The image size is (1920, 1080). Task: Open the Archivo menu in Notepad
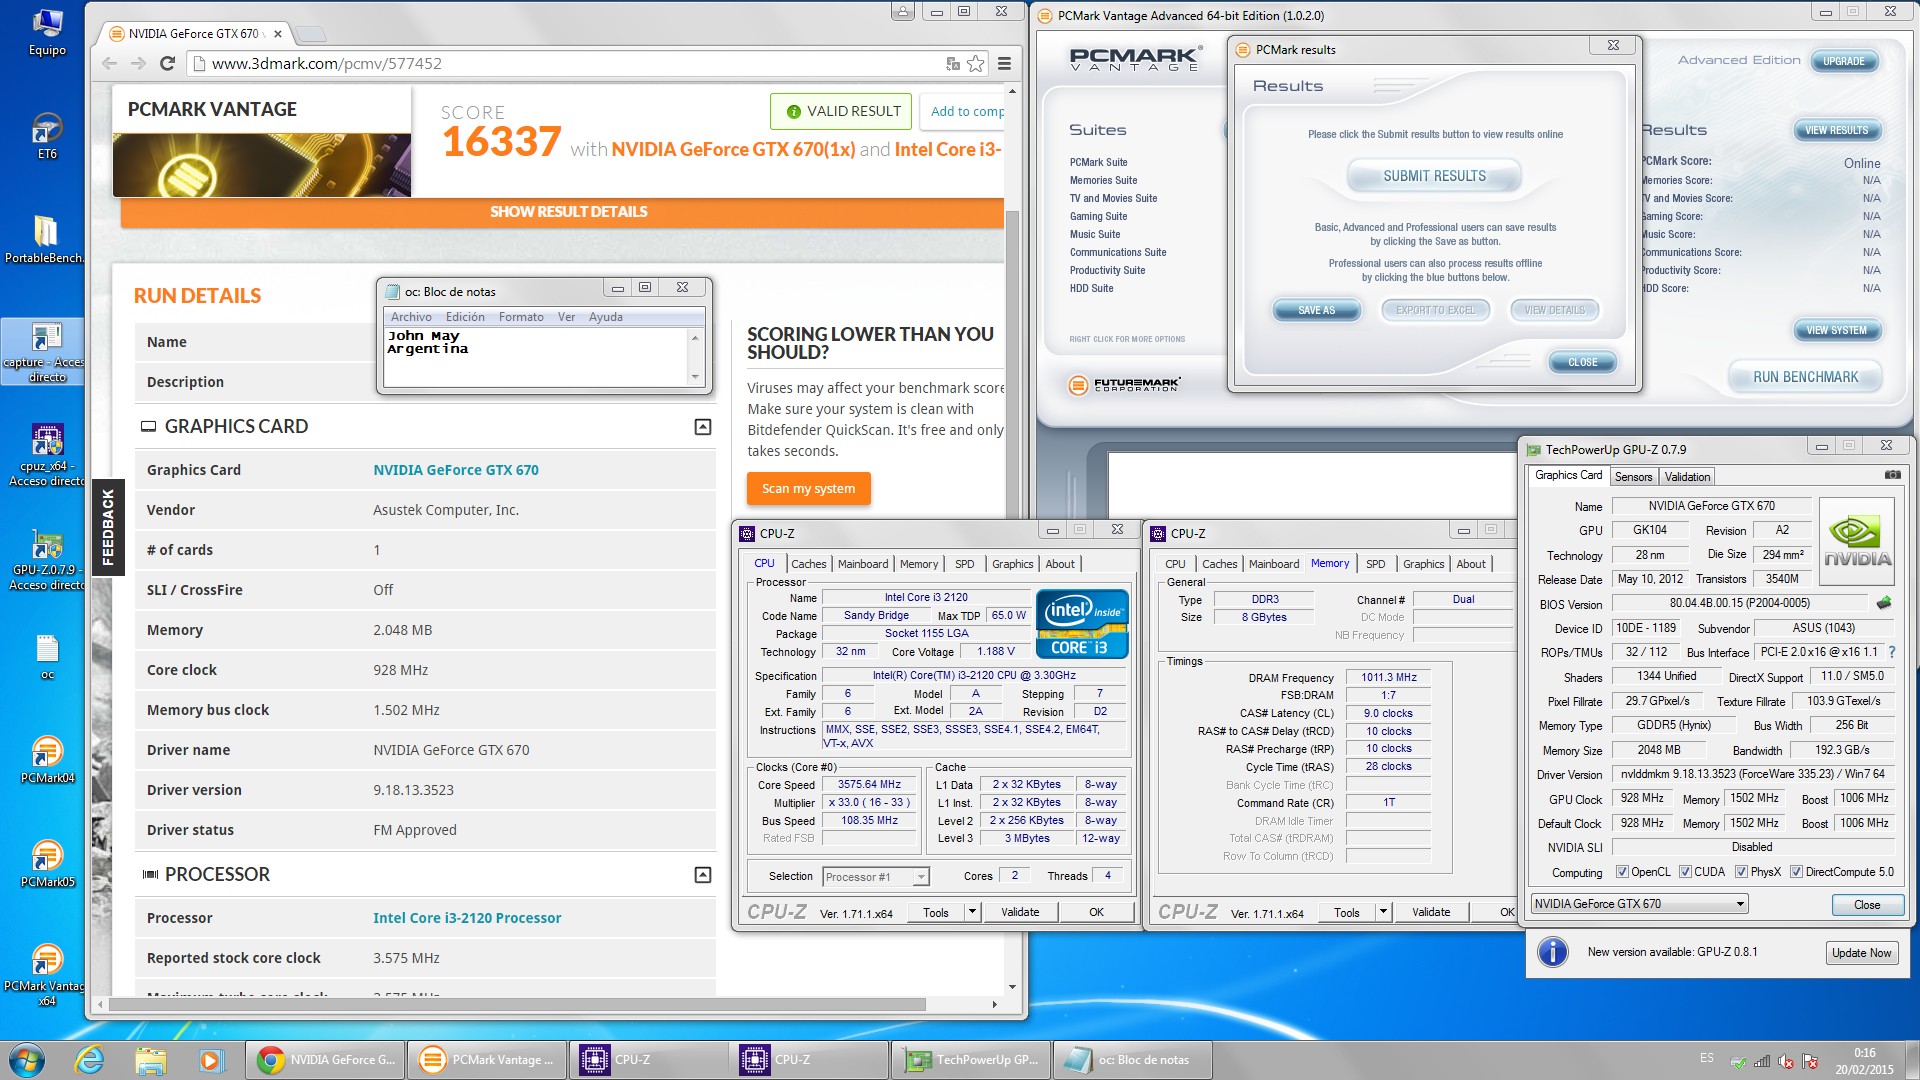point(411,317)
